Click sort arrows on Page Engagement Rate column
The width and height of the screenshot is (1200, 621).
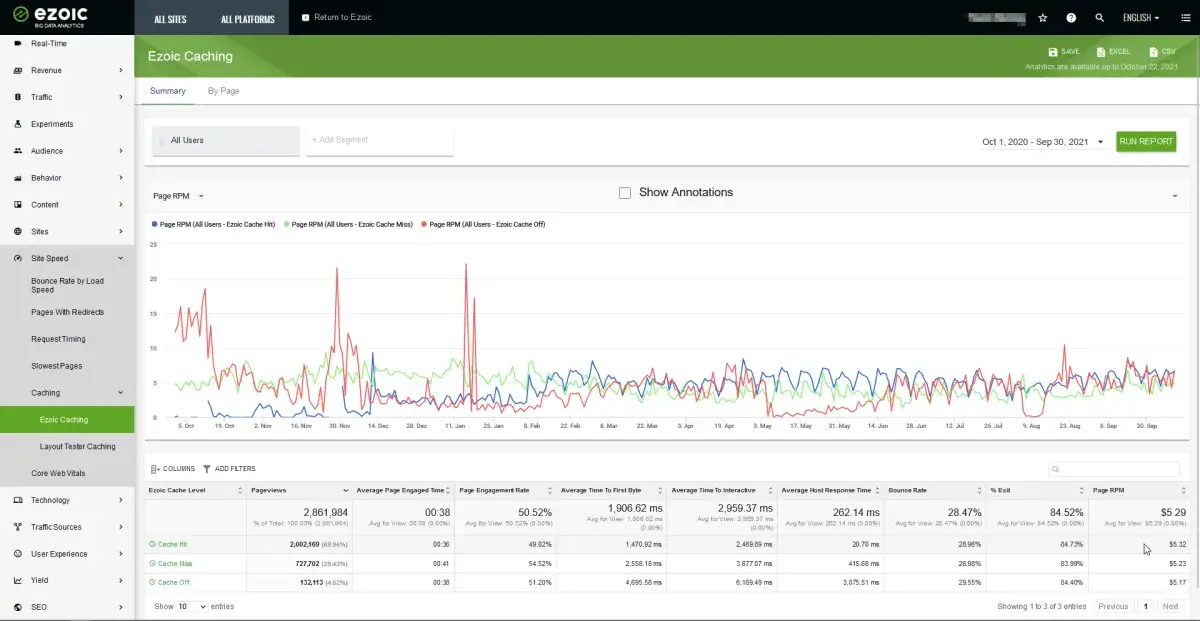549,491
